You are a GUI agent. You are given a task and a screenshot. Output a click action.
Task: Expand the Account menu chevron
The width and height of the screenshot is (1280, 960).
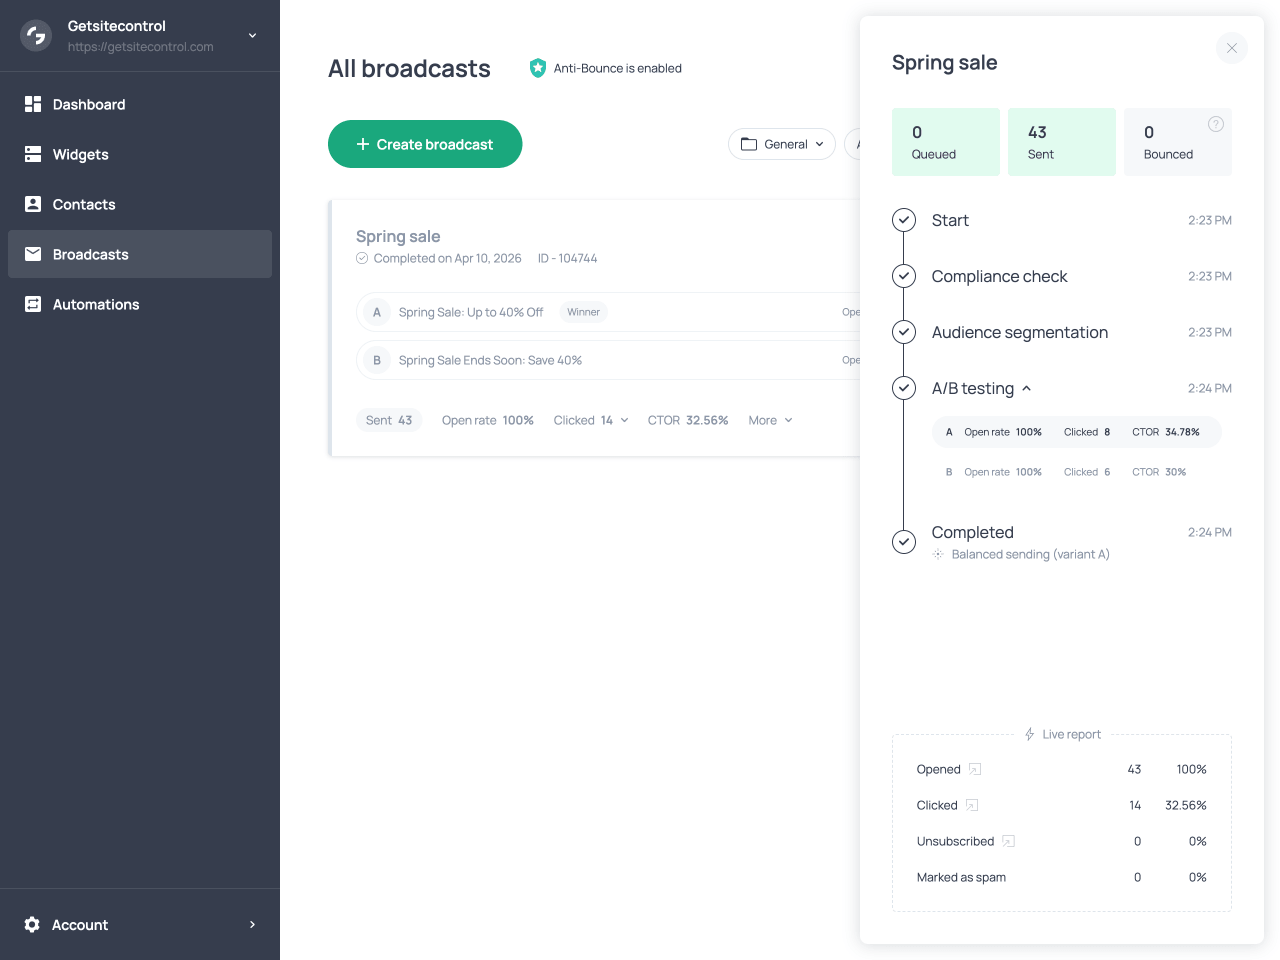252,925
